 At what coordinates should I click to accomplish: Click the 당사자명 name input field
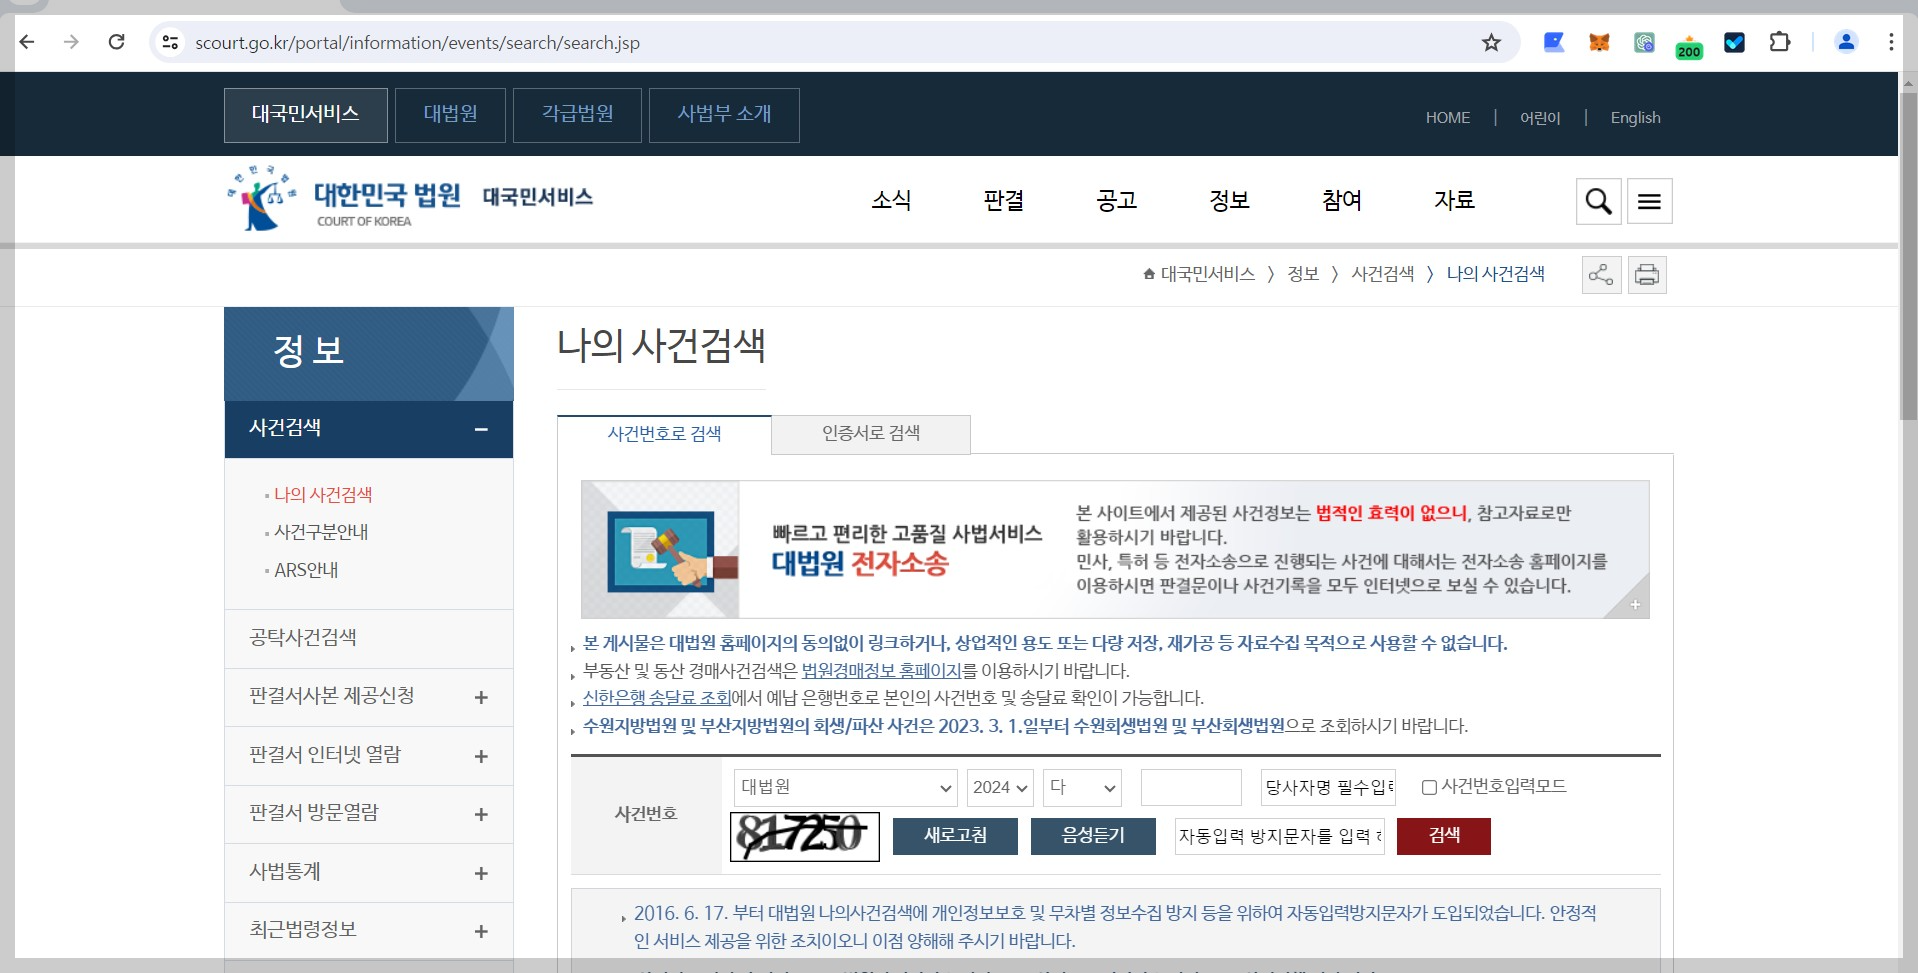[x=1328, y=787]
